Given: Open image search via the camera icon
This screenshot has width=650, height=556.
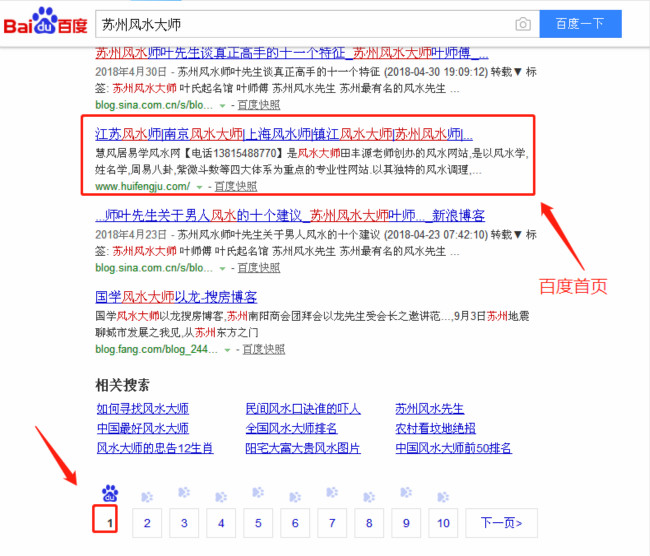Looking at the screenshot, I should click(x=522, y=23).
